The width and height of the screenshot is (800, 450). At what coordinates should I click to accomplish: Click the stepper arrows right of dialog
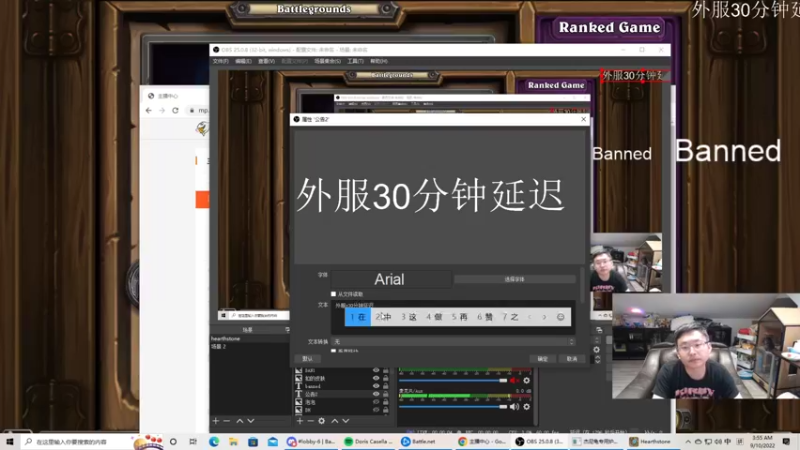597,359
